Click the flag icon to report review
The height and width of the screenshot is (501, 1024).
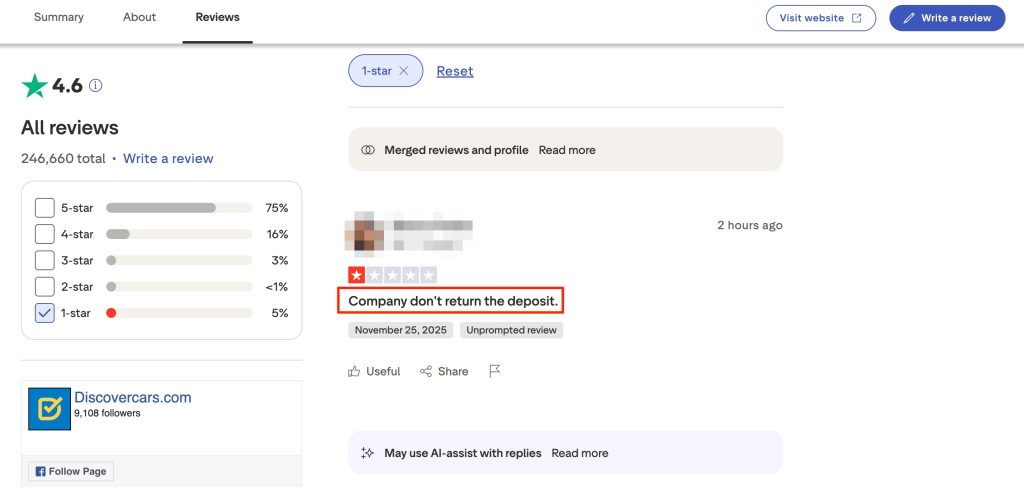pyautogui.click(x=494, y=371)
